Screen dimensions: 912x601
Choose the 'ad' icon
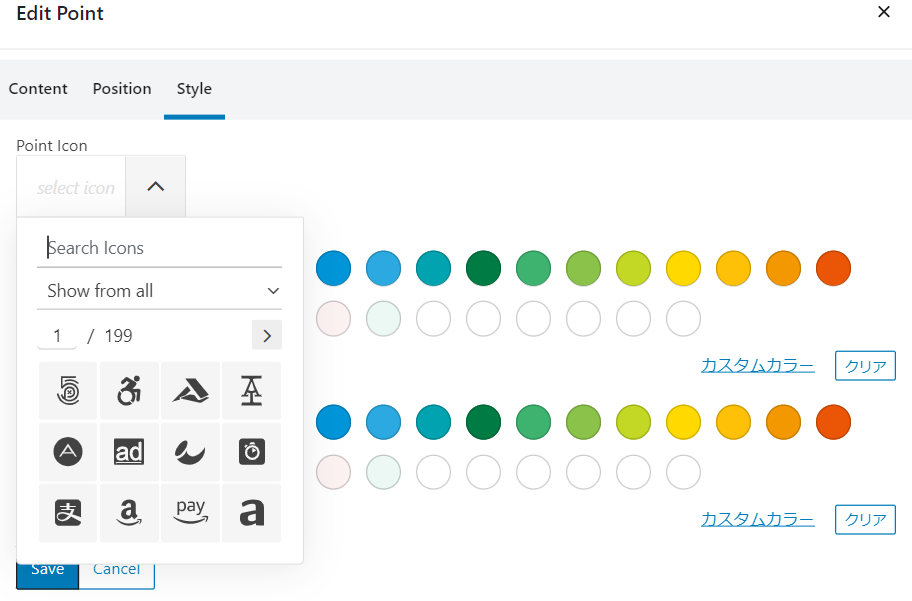[x=129, y=451]
